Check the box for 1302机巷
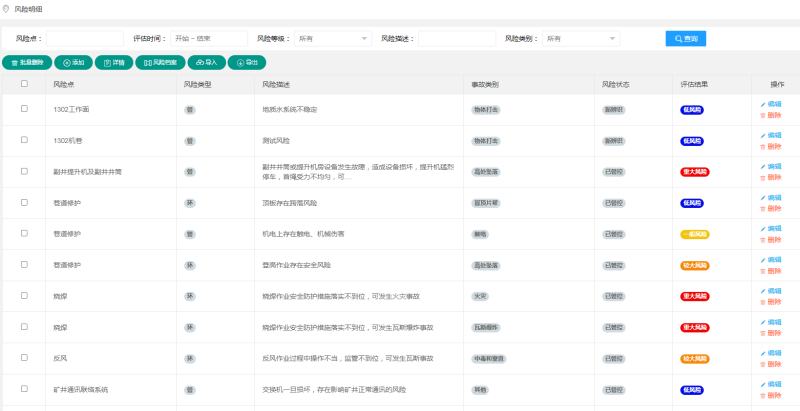800x411 pixels. [x=24, y=140]
